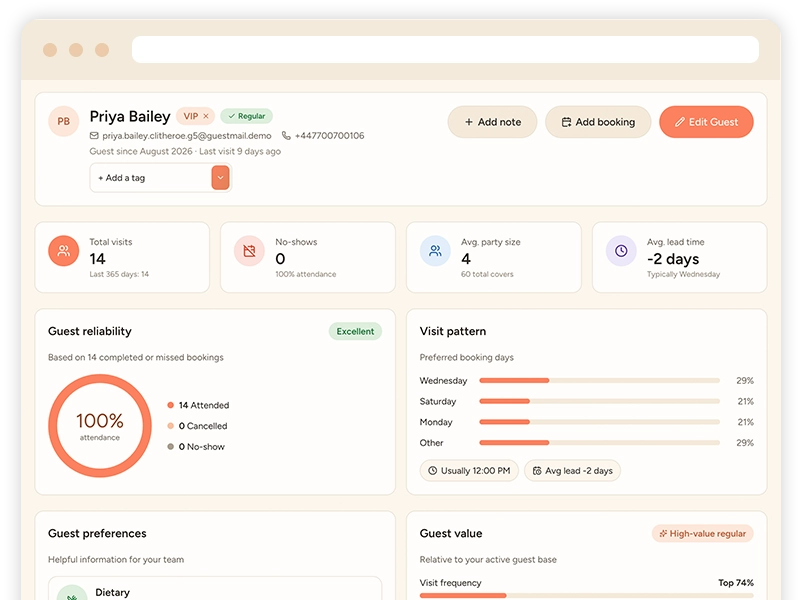Image resolution: width=800 pixels, height=600 pixels.
Task: Click the calendar icon in Add booking
Action: (x=566, y=122)
